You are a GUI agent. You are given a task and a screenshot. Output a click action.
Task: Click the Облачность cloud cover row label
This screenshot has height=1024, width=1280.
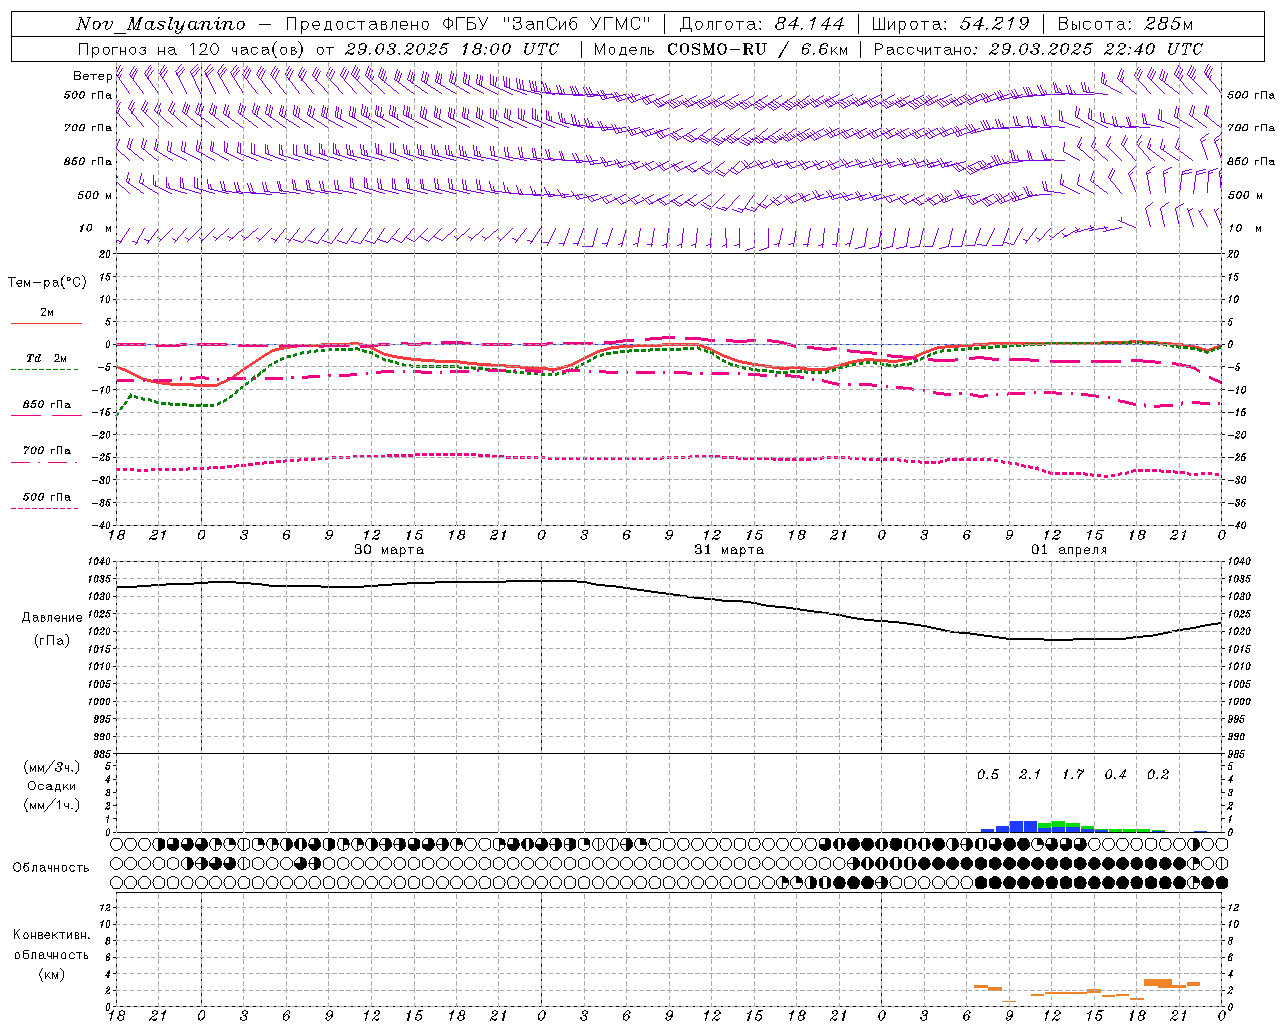coord(51,867)
